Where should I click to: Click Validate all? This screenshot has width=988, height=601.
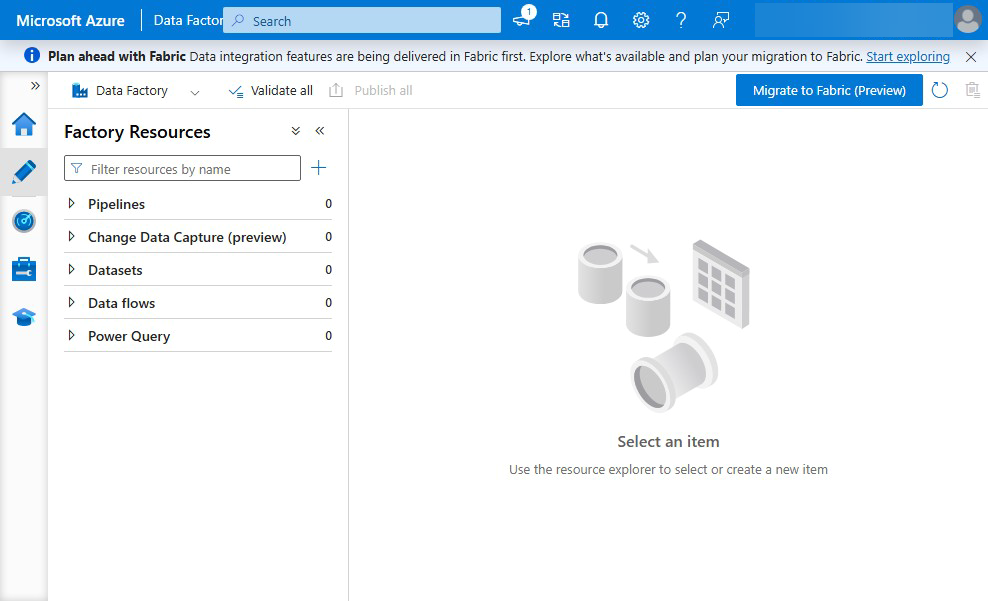pyautogui.click(x=270, y=91)
